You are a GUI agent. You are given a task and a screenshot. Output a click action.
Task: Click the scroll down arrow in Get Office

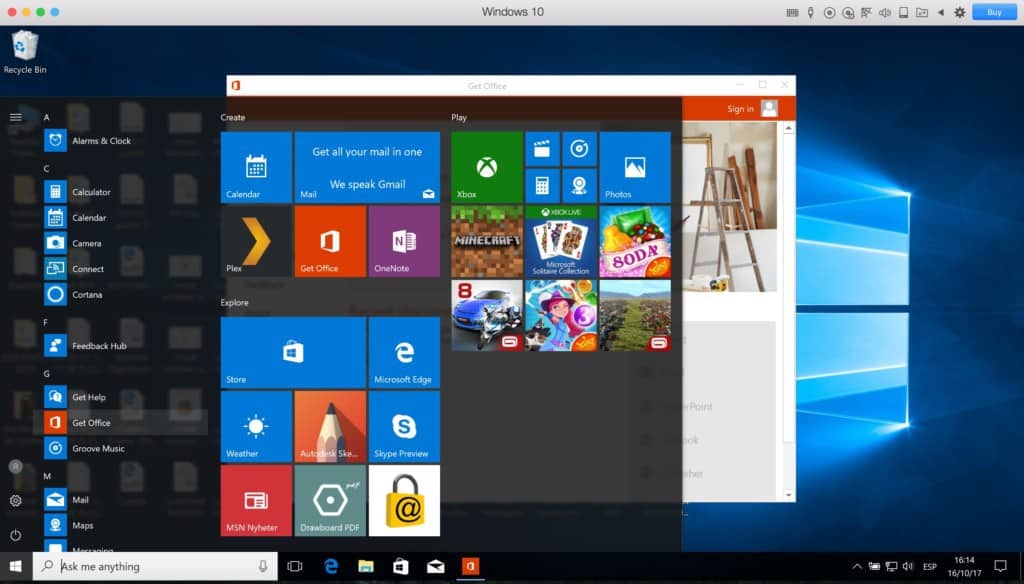pyautogui.click(x=788, y=495)
